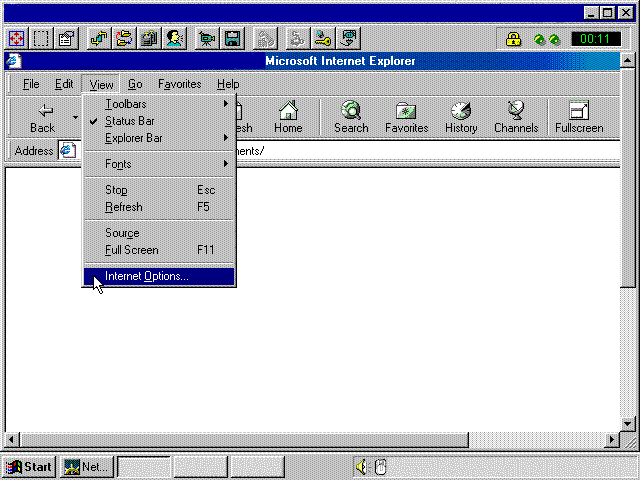The width and height of the screenshot is (640, 480).
Task: Open the Edit menu
Action: [64, 84]
